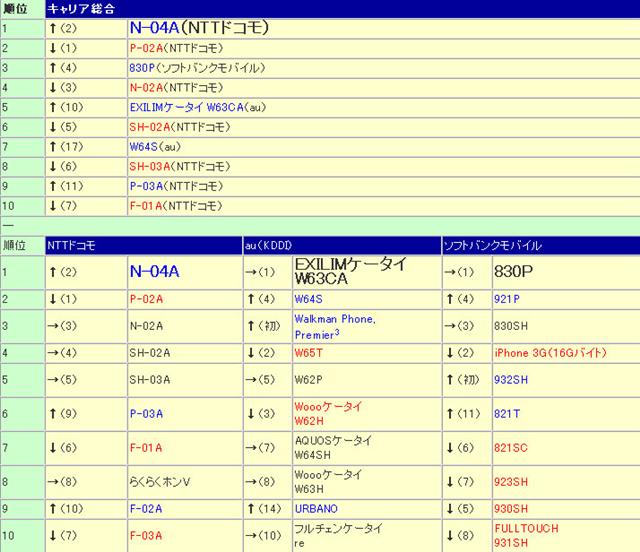The height and width of the screenshot is (552, 640).
Task: Click ↑(17) rank change for W64S(au)
Action: [66, 147]
